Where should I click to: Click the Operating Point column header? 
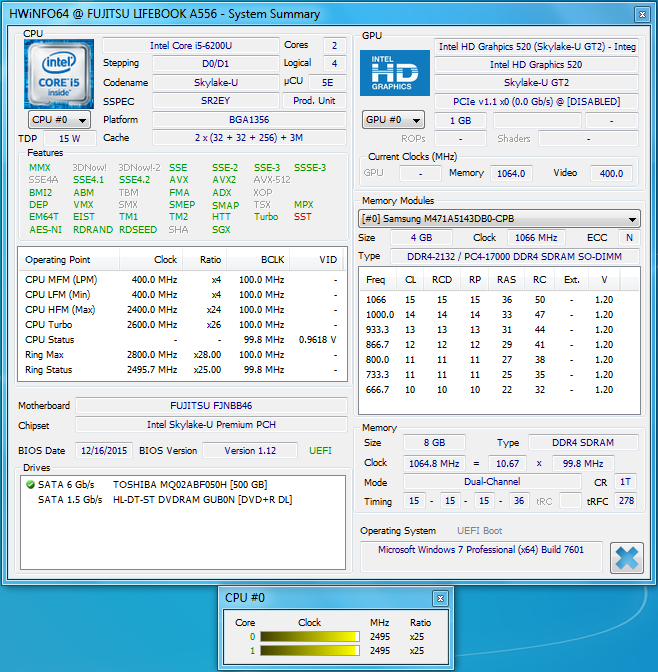tap(69, 260)
